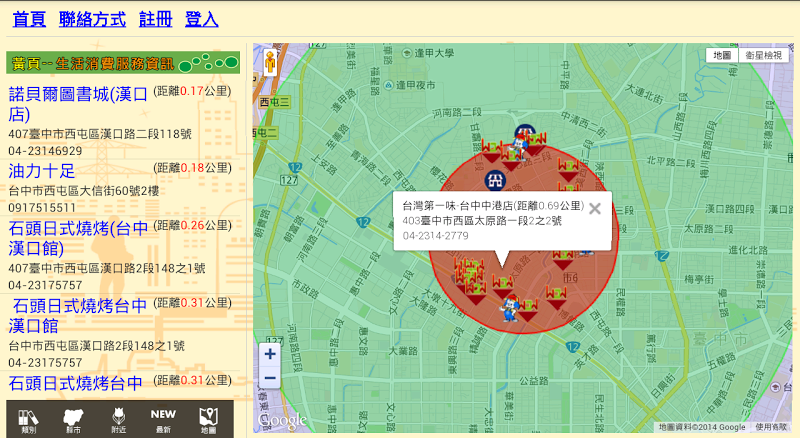Open the 登入 login link

(x=202, y=19)
